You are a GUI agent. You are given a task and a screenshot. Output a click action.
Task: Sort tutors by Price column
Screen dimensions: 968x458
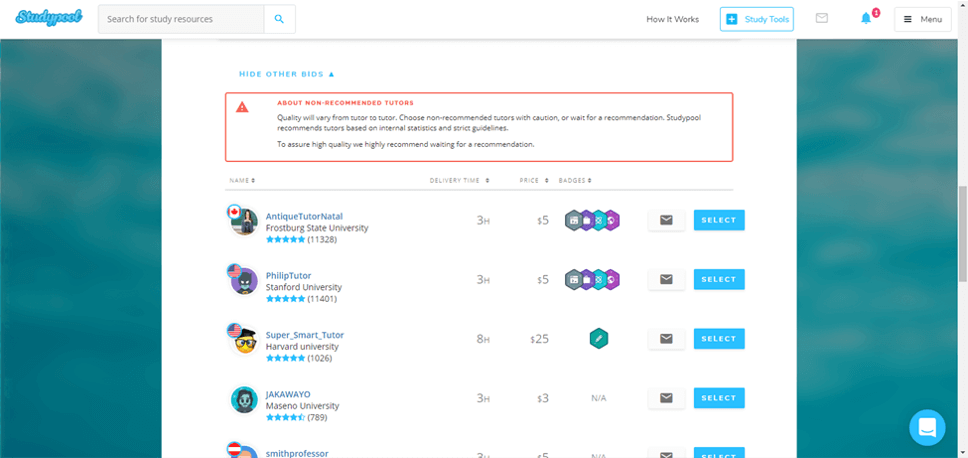tap(533, 181)
